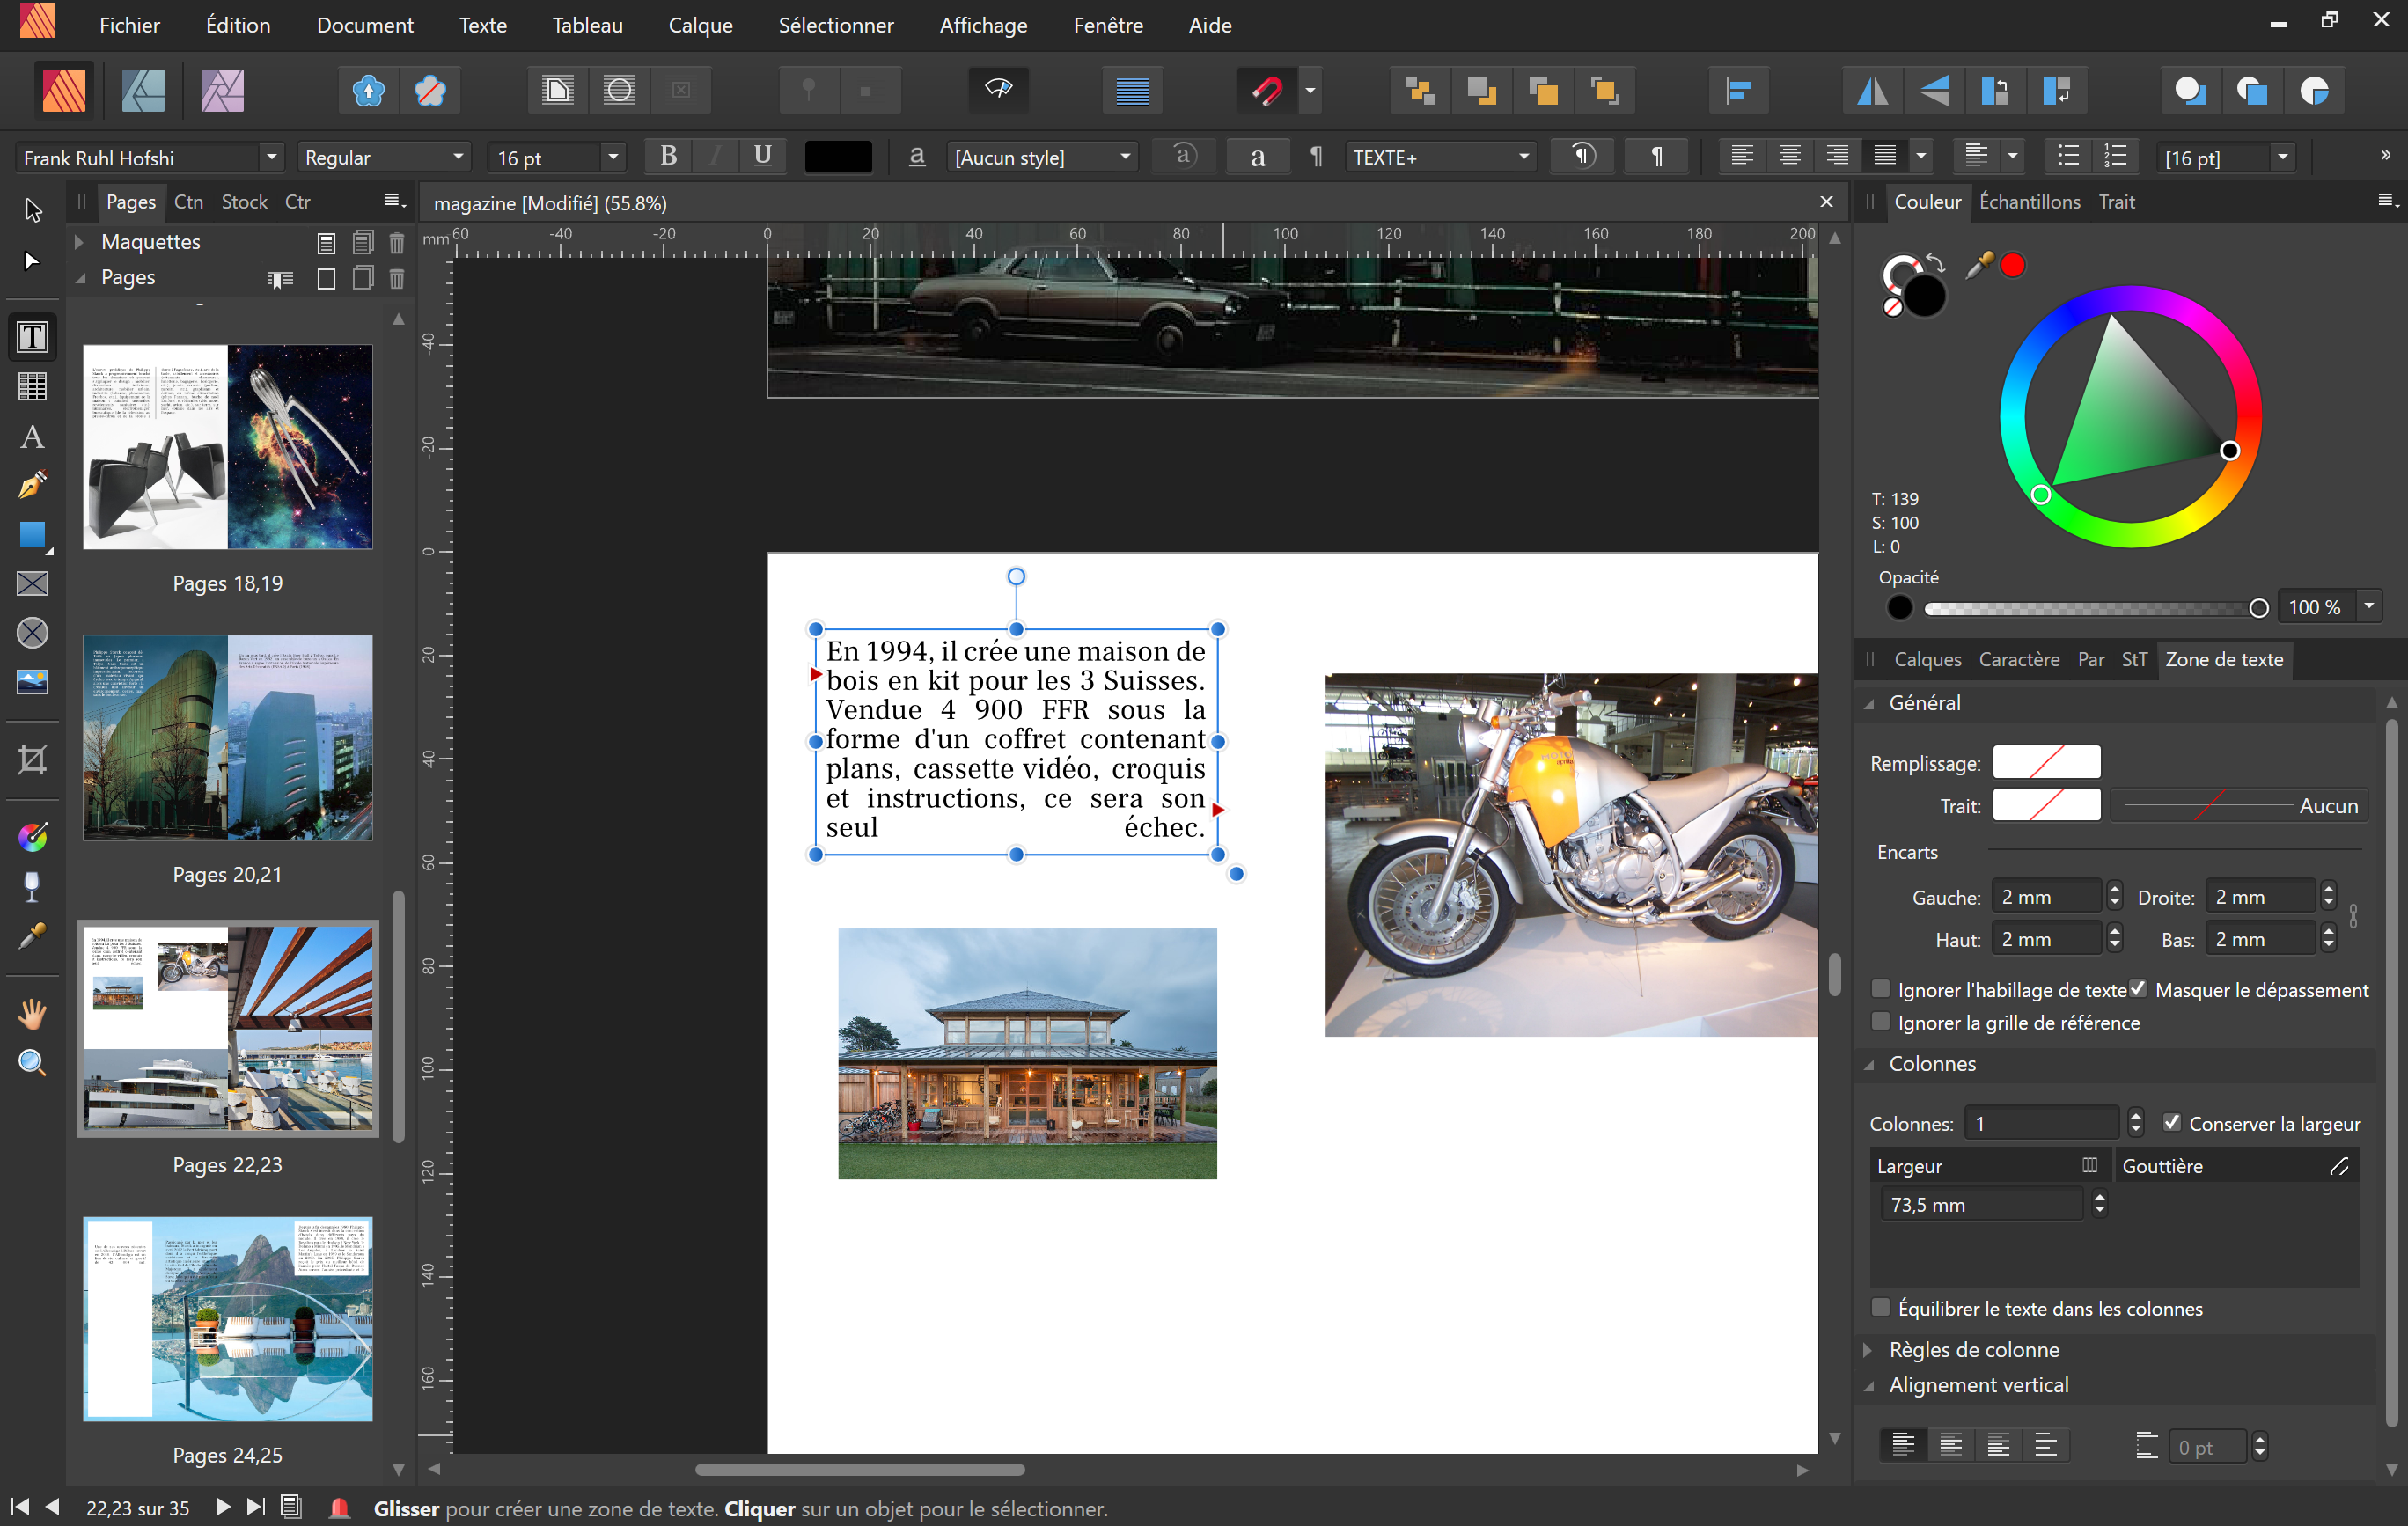This screenshot has width=2408, height=1526.
Task: Select the Table tool
Action: click(32, 386)
